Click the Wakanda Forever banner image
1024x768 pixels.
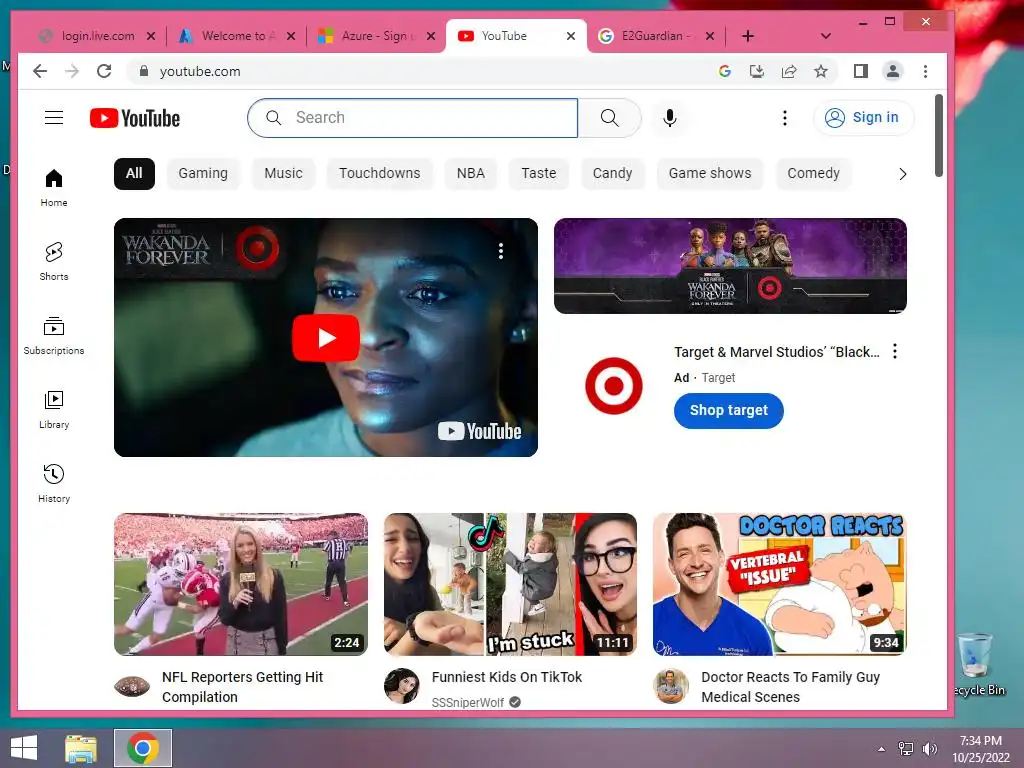(x=730, y=266)
